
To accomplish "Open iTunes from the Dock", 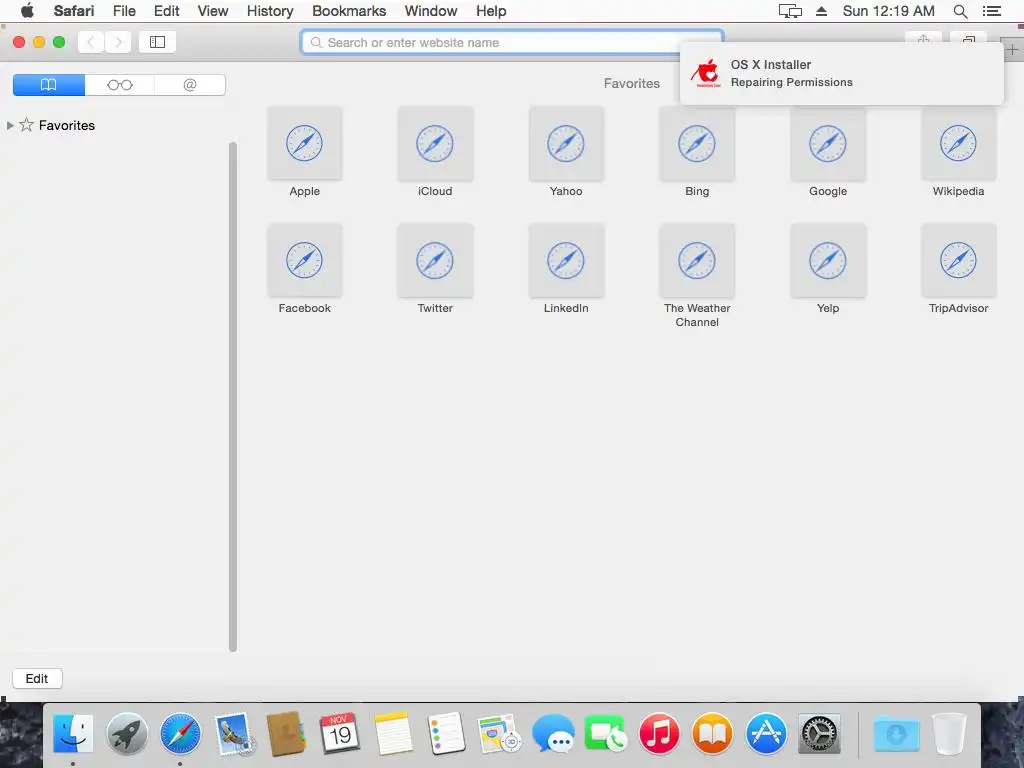I will pyautogui.click(x=659, y=733).
